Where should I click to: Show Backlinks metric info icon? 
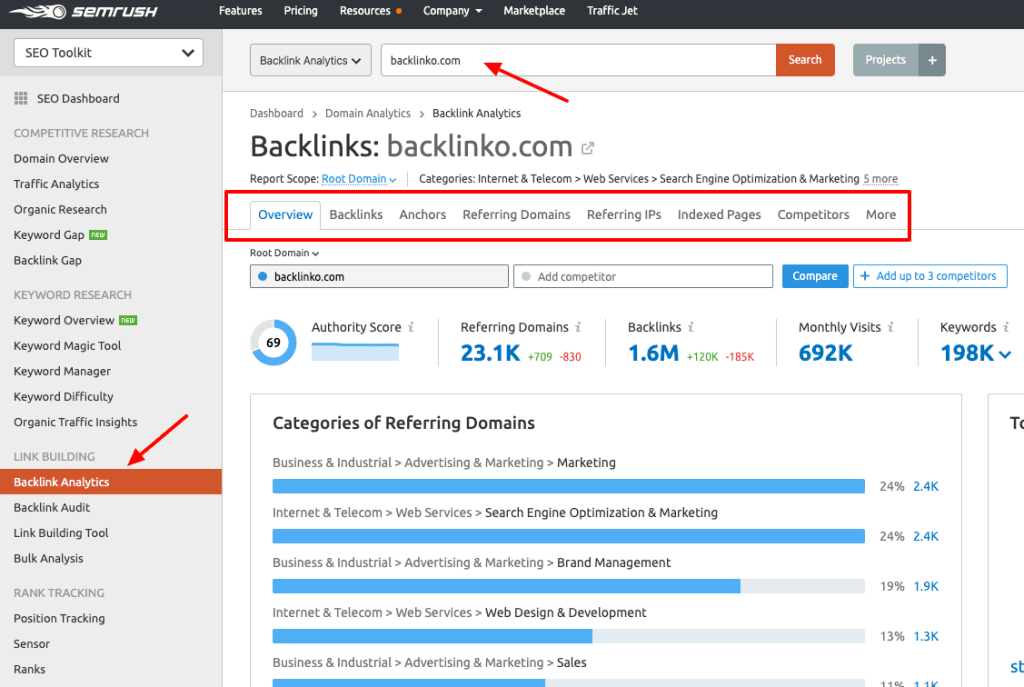(x=690, y=327)
